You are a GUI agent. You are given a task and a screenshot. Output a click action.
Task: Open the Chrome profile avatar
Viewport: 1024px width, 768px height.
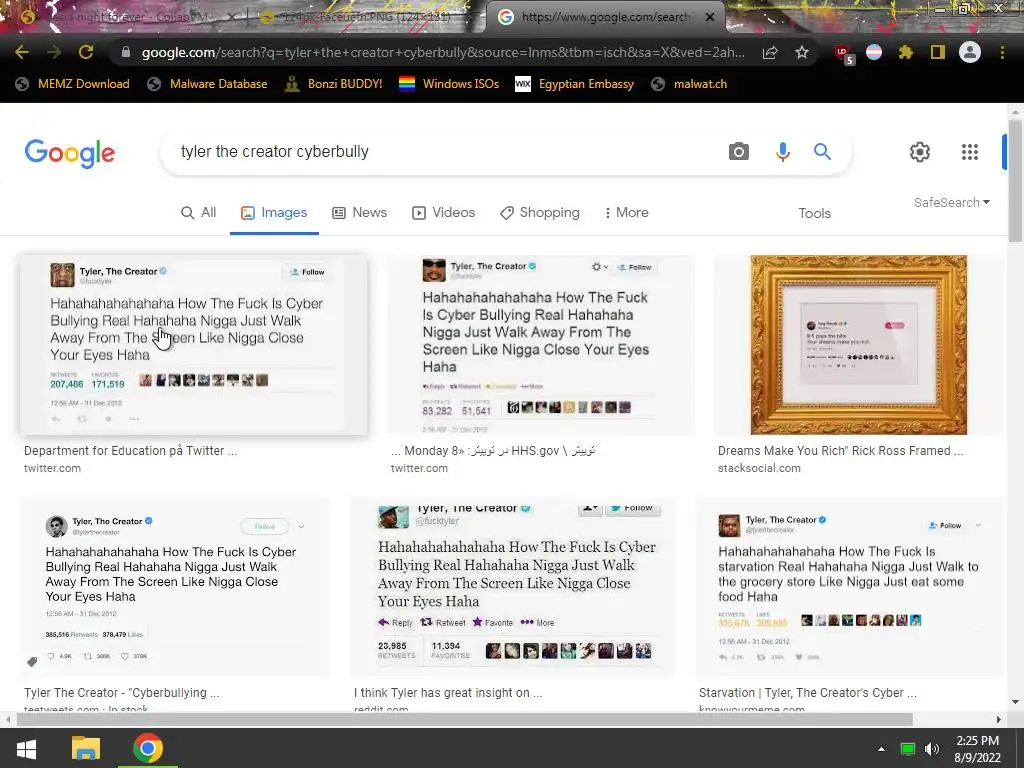coord(970,52)
